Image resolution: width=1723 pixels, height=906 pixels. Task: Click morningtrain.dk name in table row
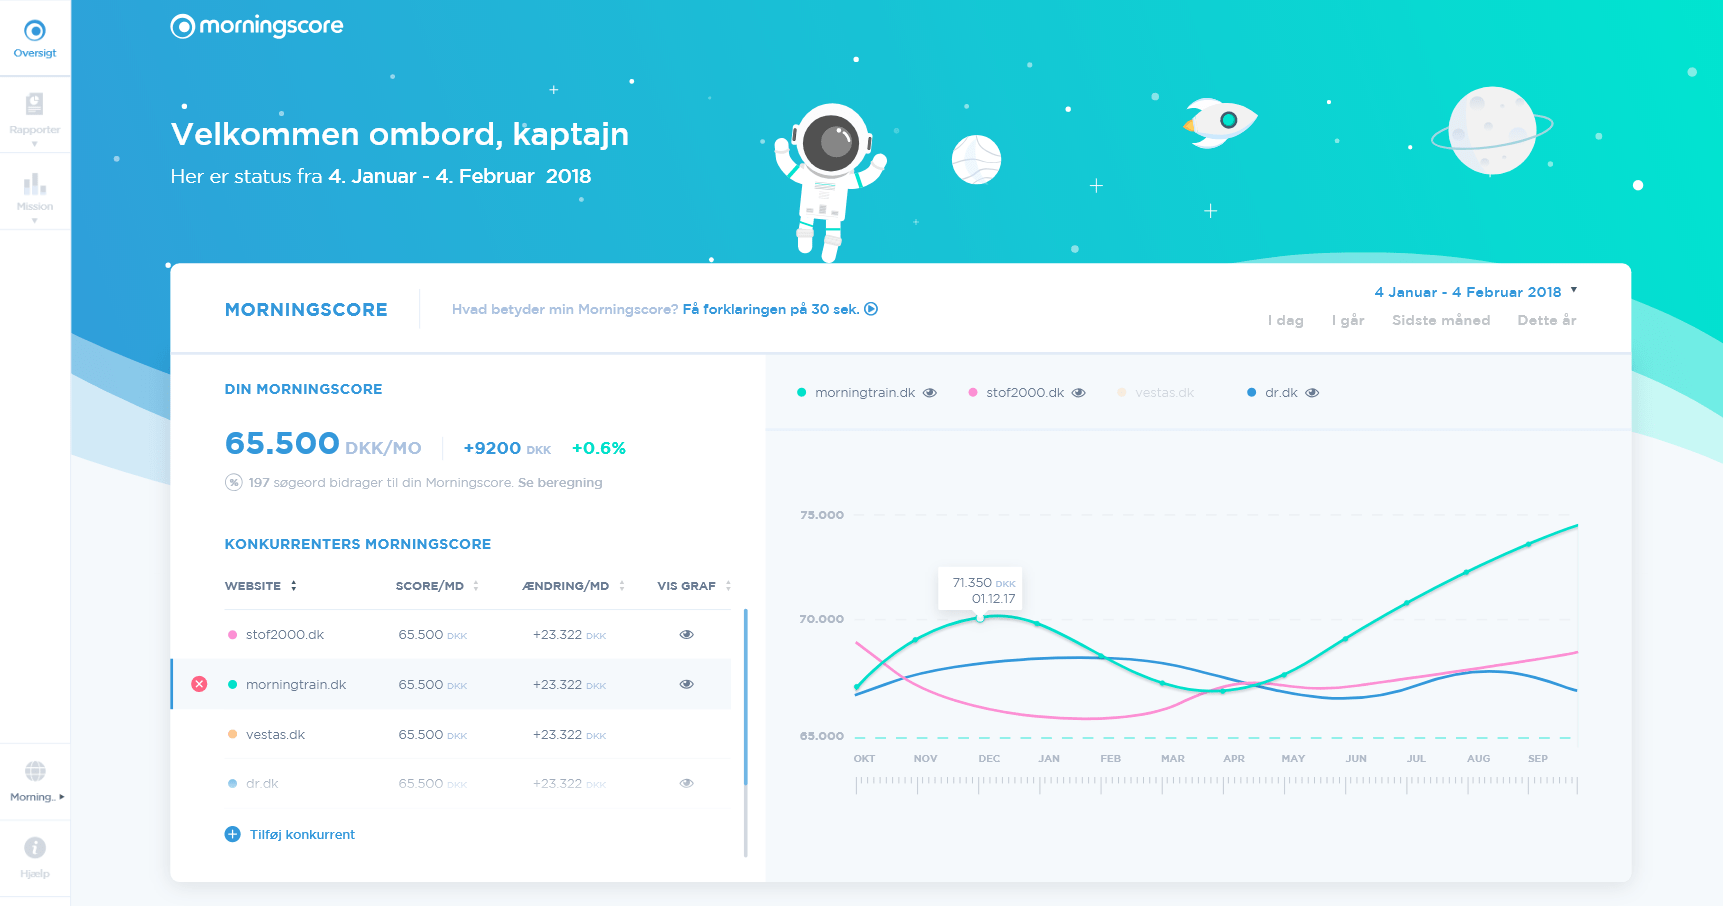296,684
